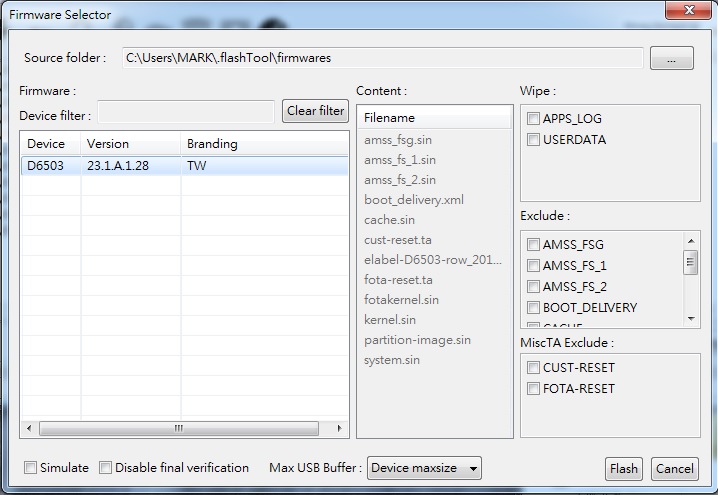Image resolution: width=718 pixels, height=495 pixels.
Task: Check AMSS_FS_2 in the Exclude list
Action: 533,287
